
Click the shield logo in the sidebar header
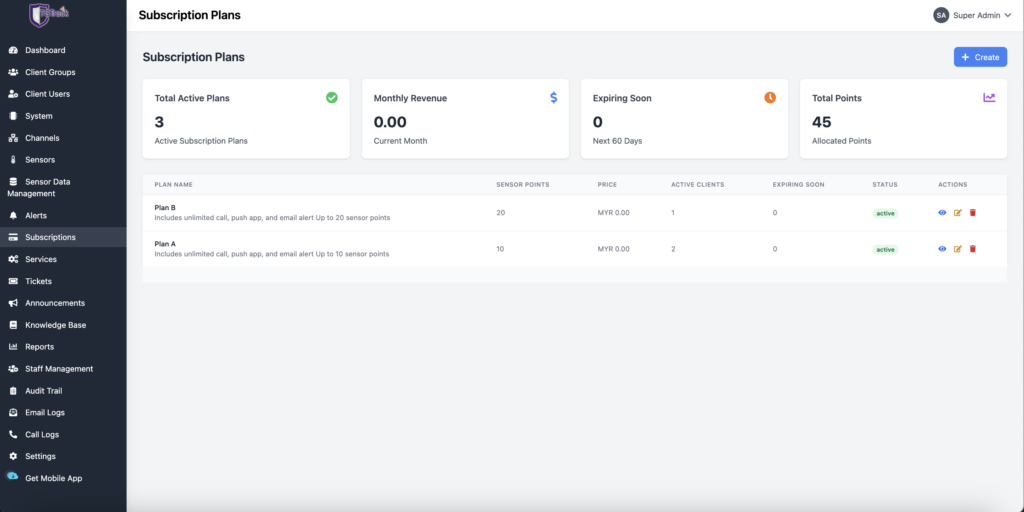tap(39, 15)
